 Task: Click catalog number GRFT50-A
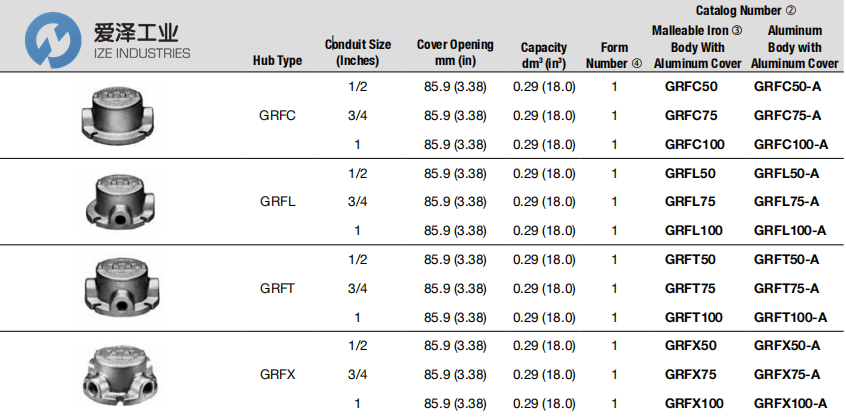pos(786,259)
